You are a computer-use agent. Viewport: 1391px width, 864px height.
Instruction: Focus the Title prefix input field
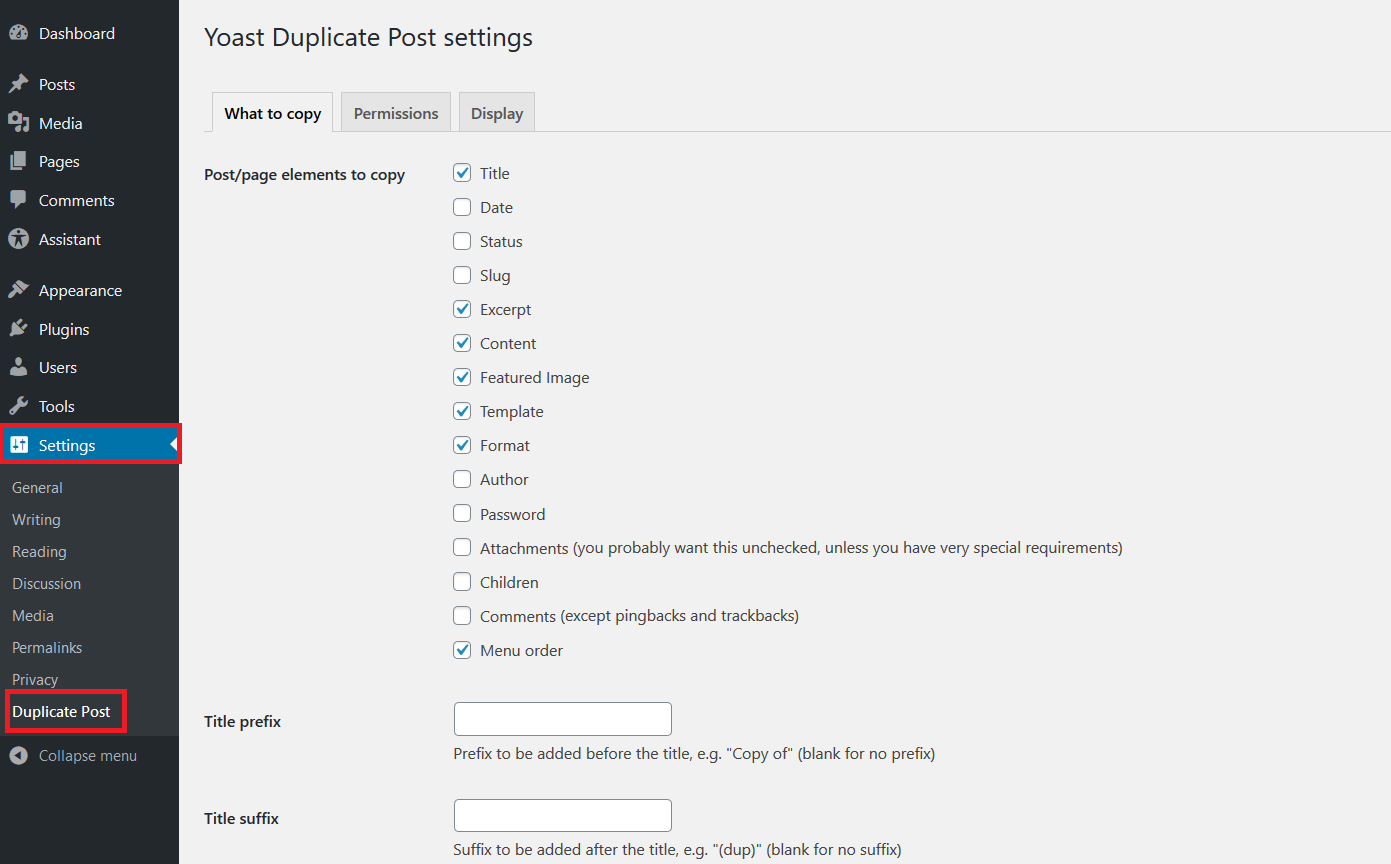563,719
